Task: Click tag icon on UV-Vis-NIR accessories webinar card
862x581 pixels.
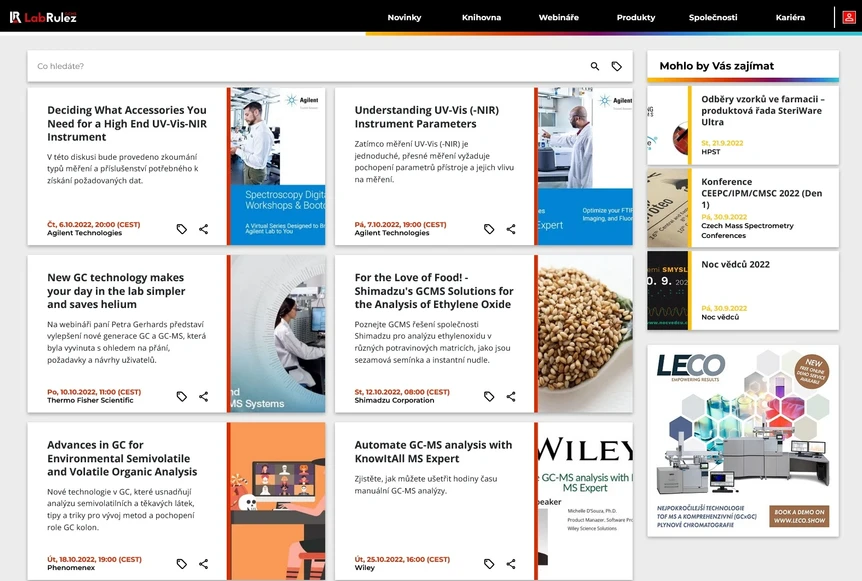Action: (x=182, y=229)
